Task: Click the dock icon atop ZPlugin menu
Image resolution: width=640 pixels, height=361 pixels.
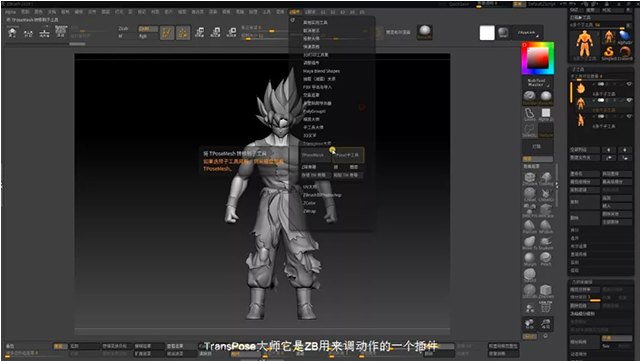Action: coord(293,20)
